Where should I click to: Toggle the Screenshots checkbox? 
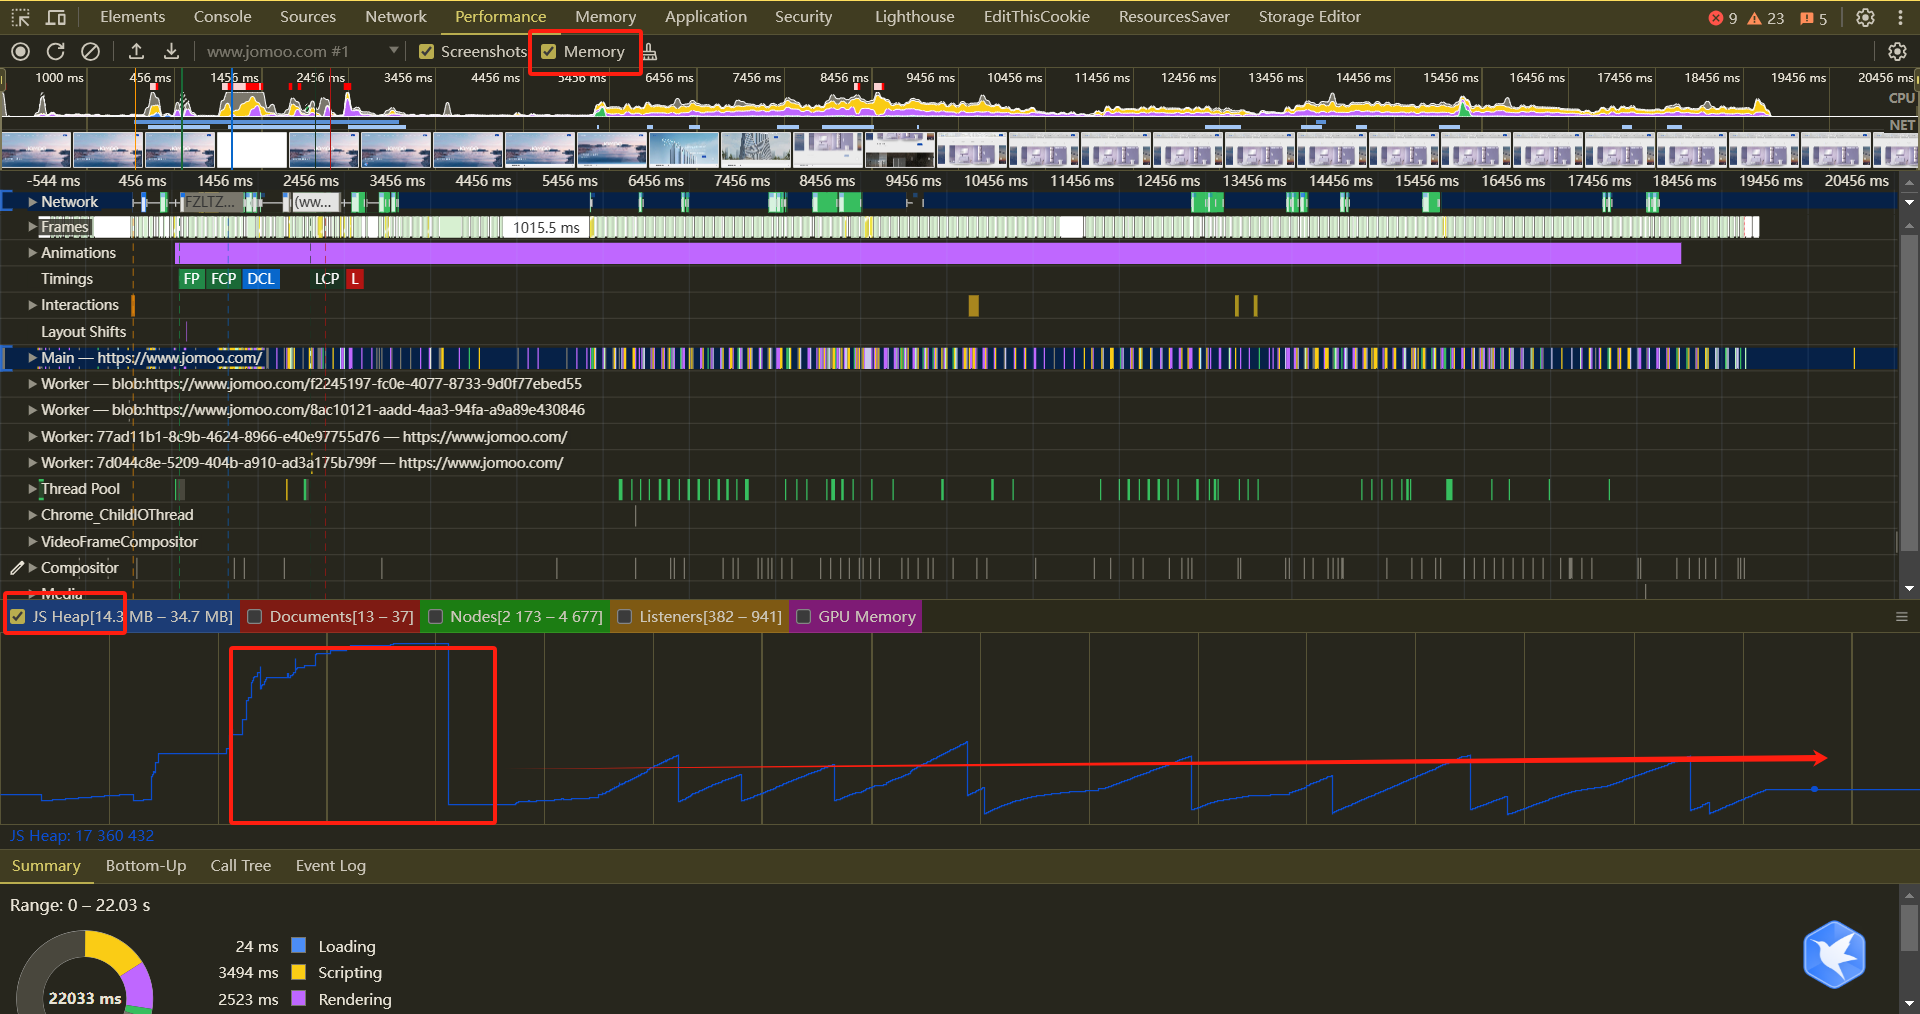click(427, 52)
